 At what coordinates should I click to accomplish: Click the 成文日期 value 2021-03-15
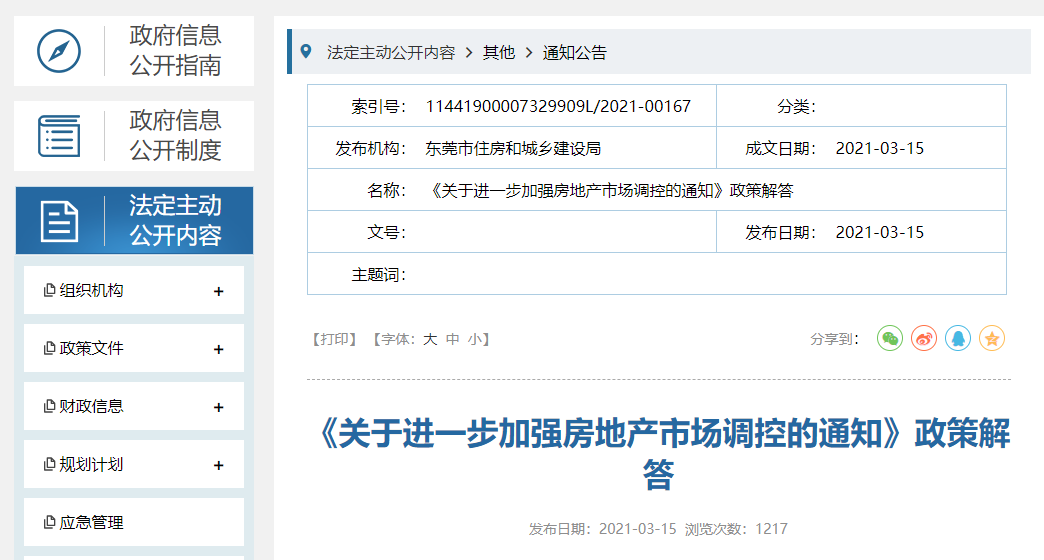point(880,148)
